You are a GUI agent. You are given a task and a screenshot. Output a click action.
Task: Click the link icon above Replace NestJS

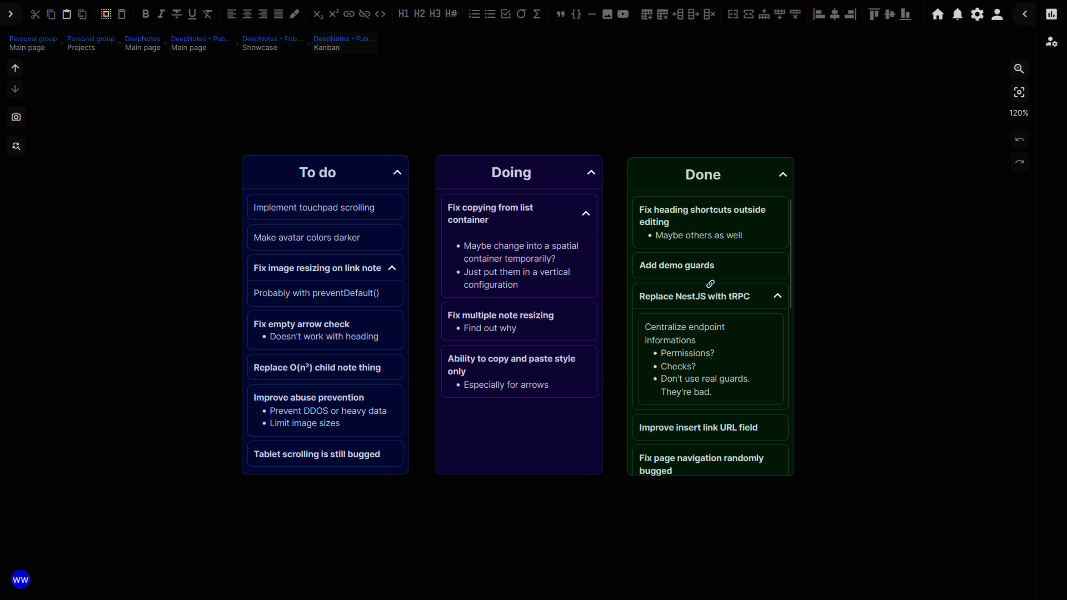click(710, 284)
